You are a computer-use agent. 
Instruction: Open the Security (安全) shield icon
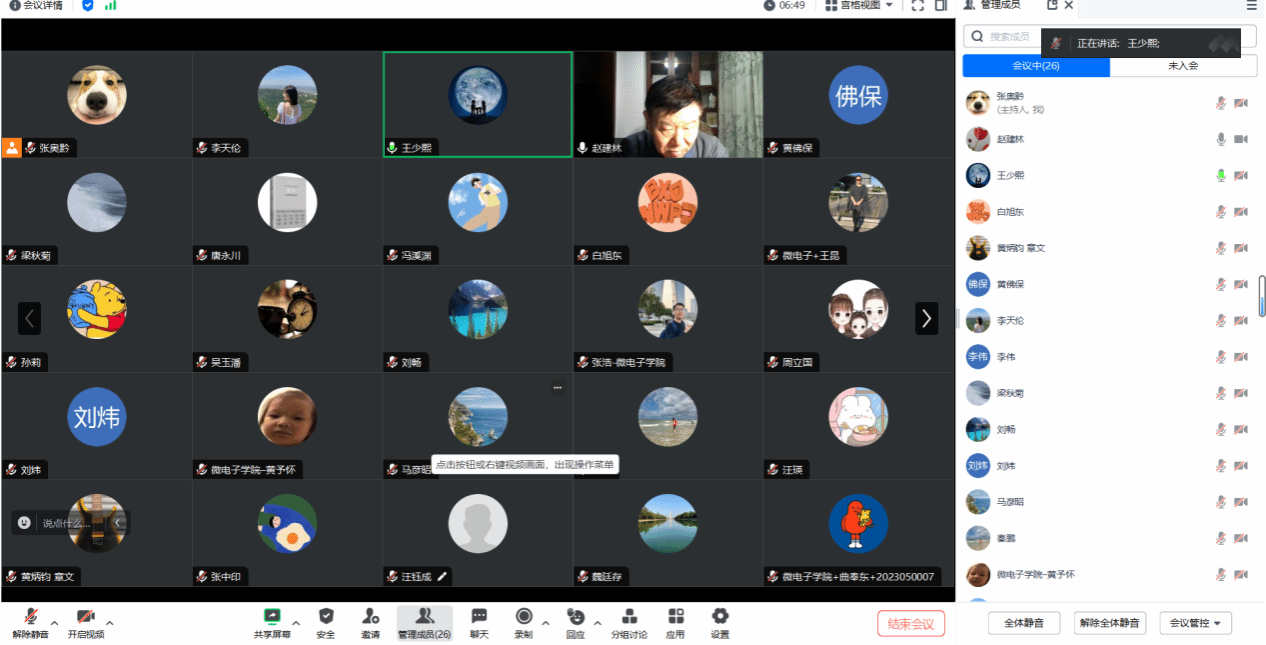click(325, 622)
